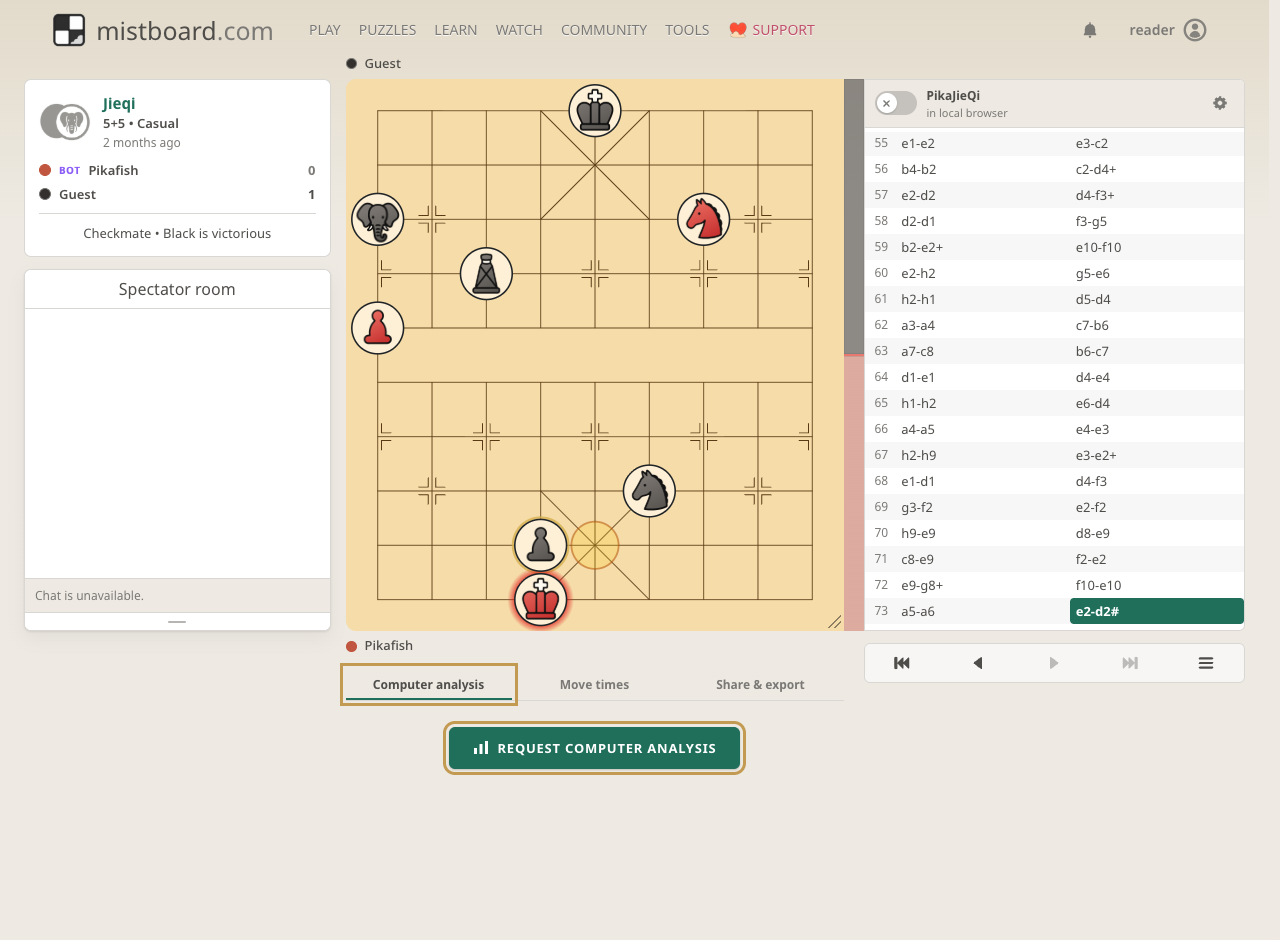Image resolution: width=1280 pixels, height=940 pixels.
Task: Open the WATCH menu
Action: click(x=519, y=30)
